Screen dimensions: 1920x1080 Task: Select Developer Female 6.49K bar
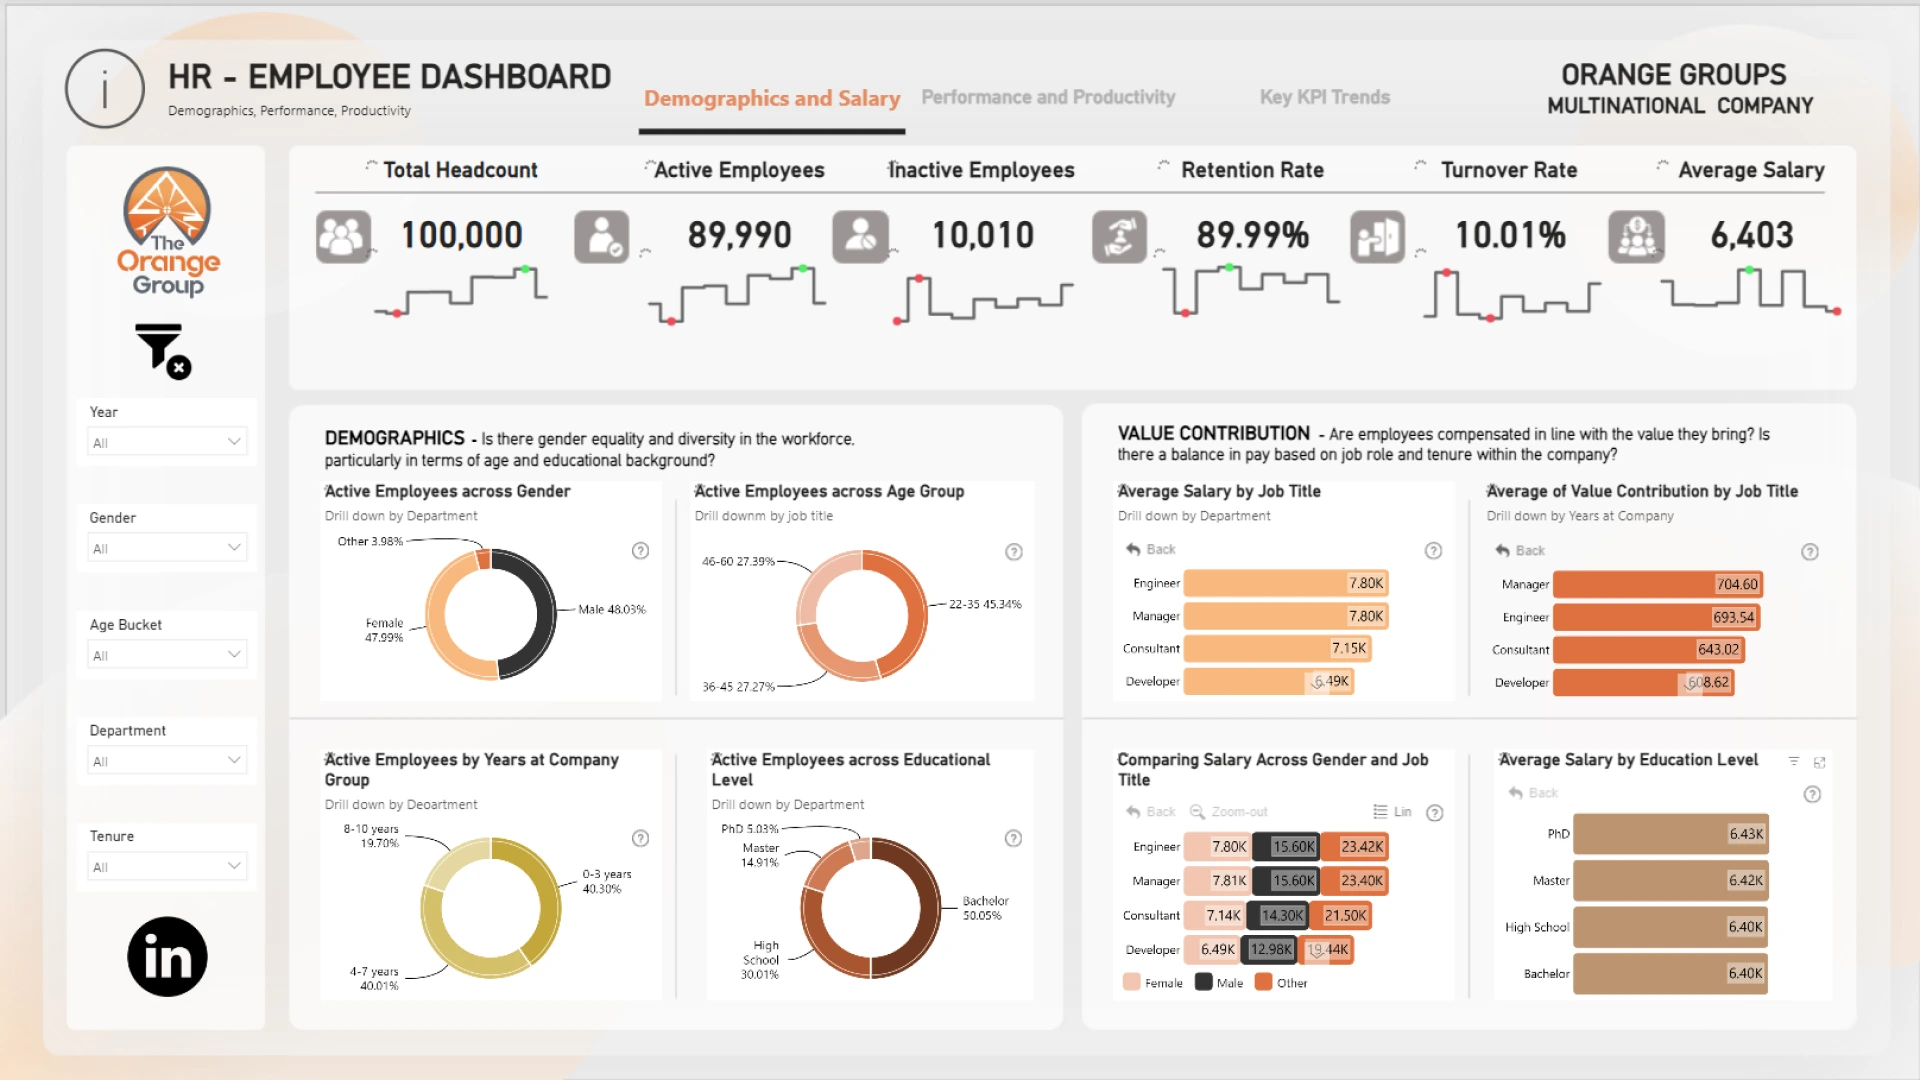pos(1212,949)
